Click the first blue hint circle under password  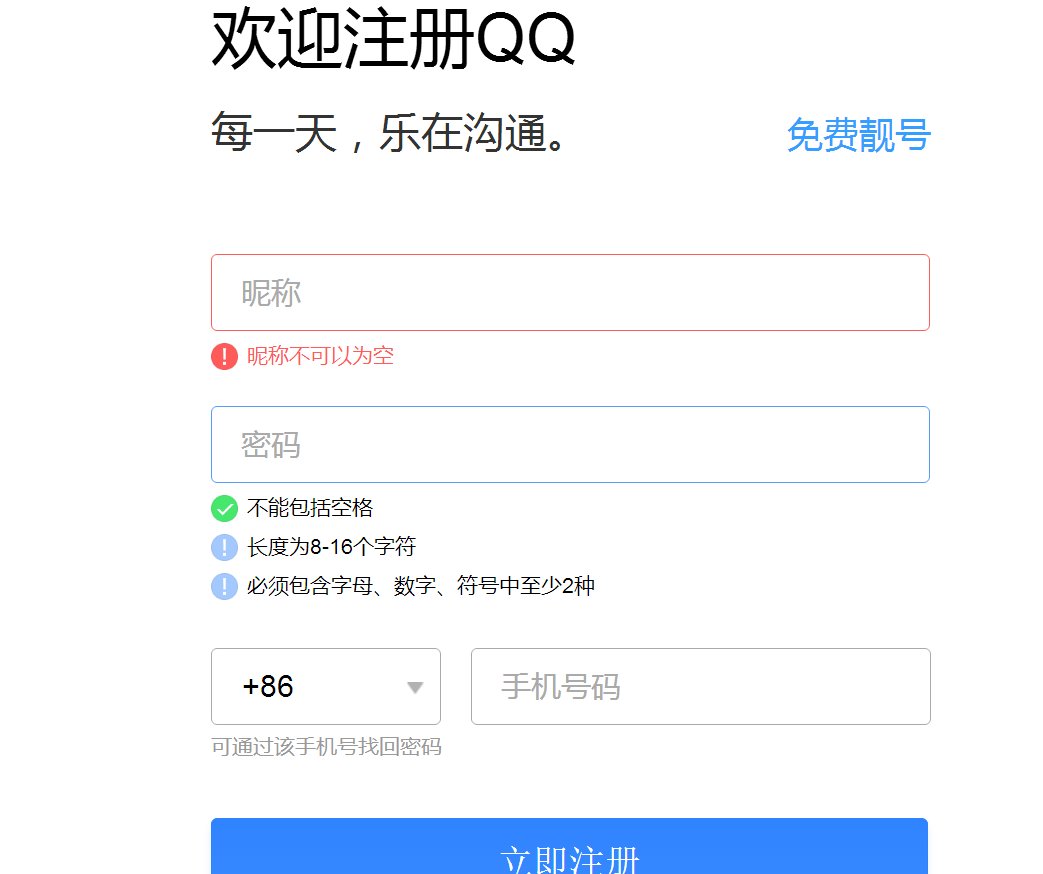click(x=224, y=547)
